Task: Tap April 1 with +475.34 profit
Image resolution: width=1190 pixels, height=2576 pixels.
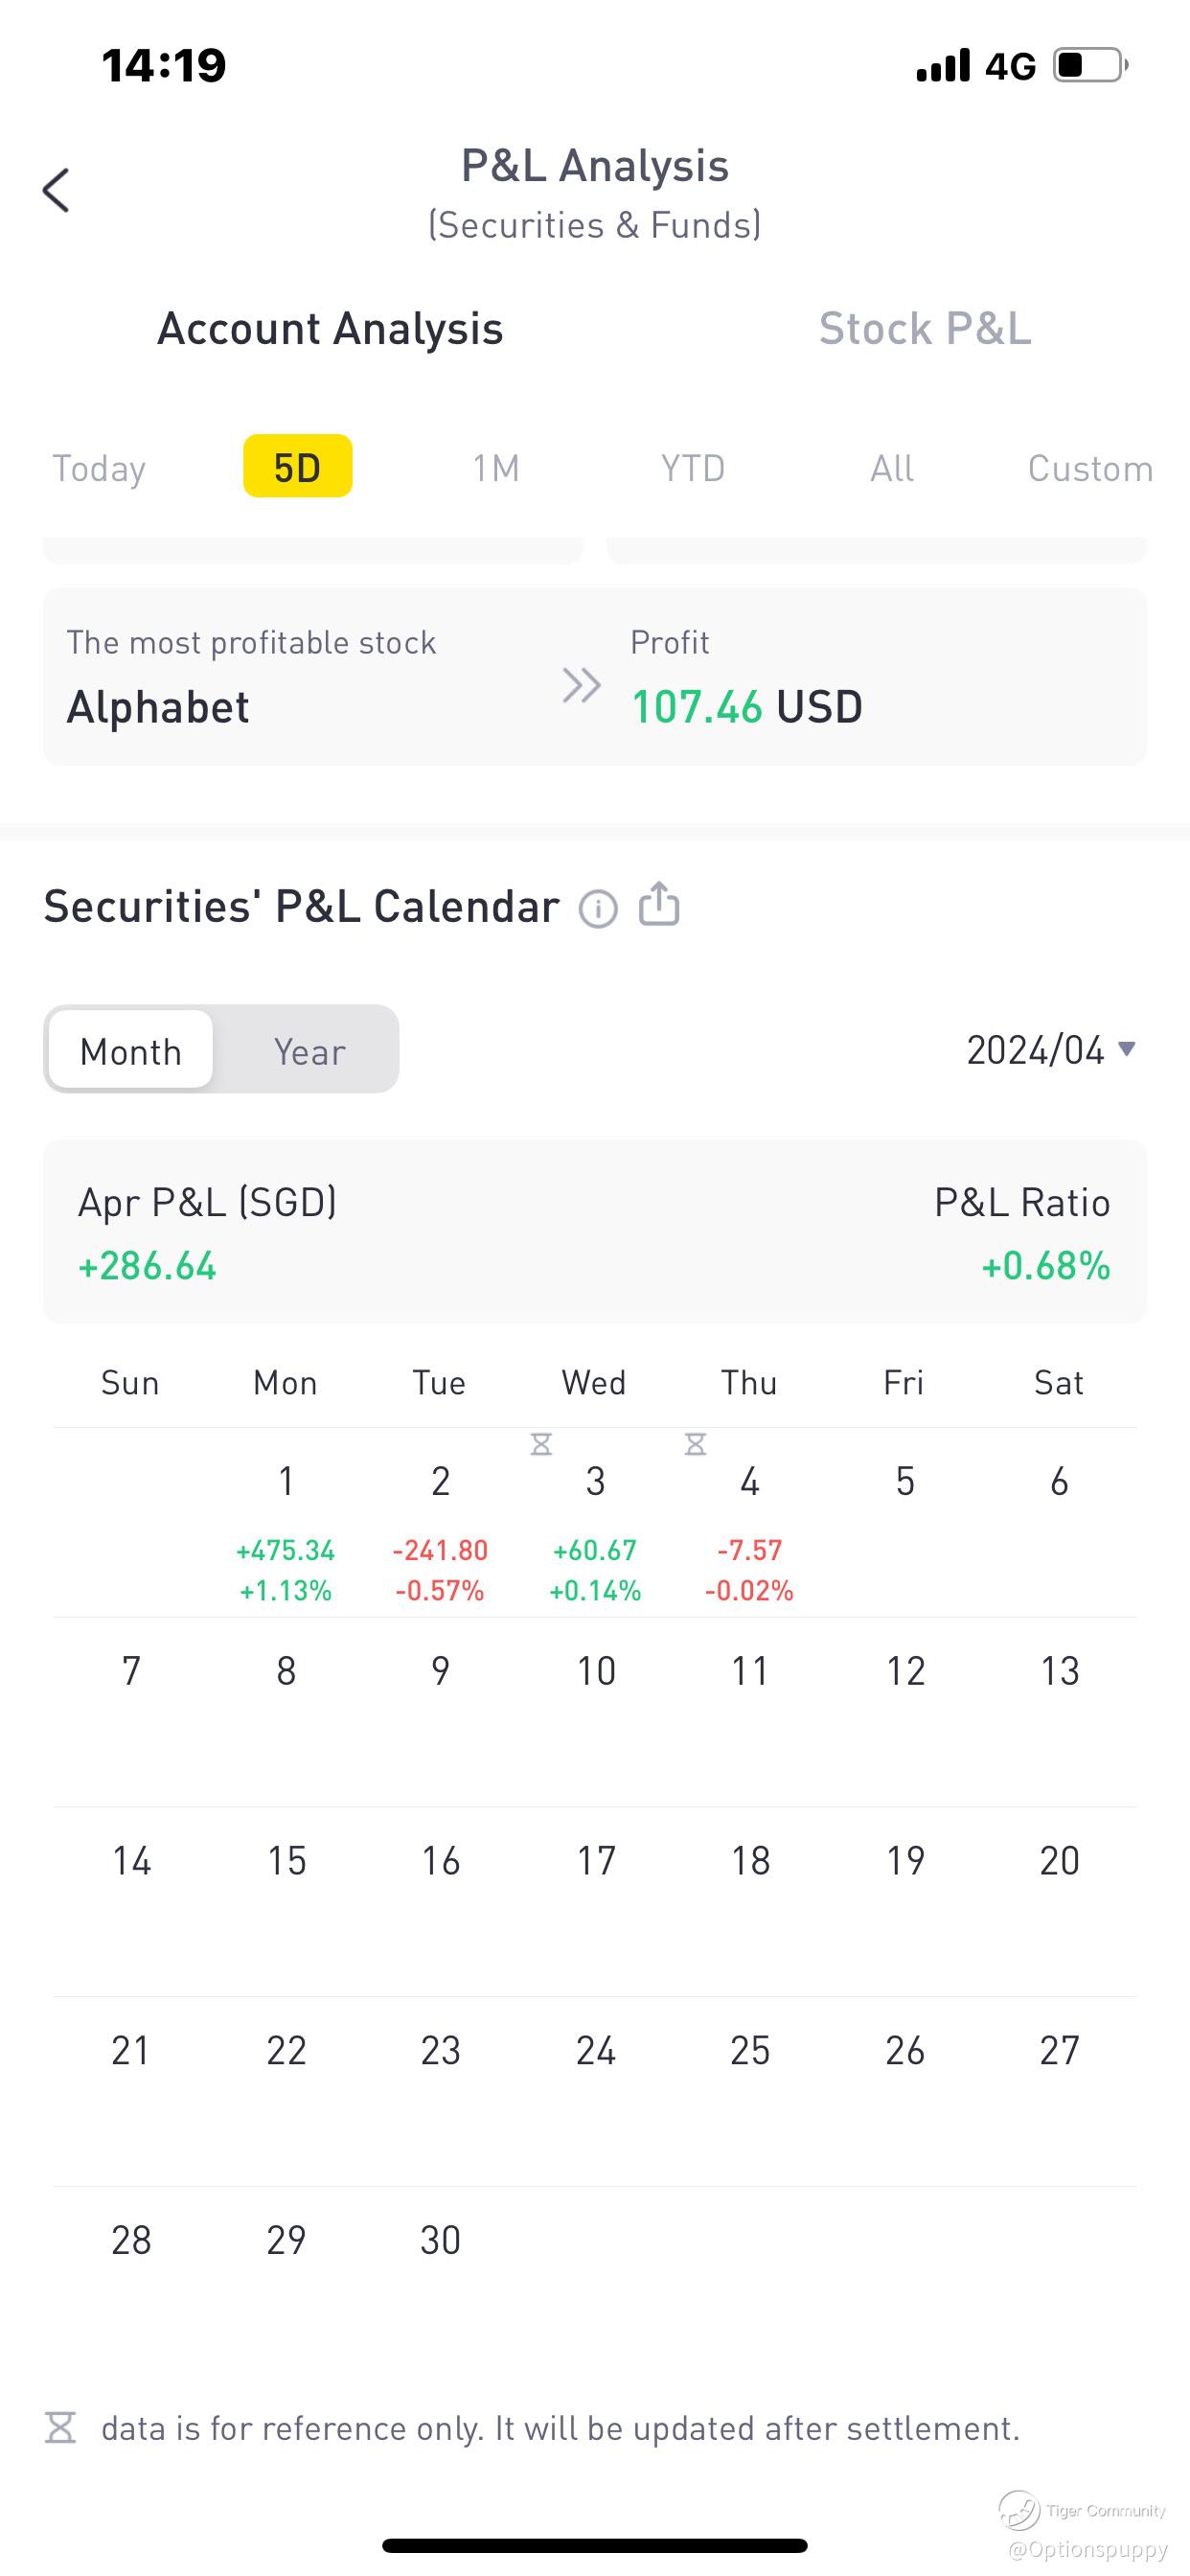Action: click(x=286, y=1522)
